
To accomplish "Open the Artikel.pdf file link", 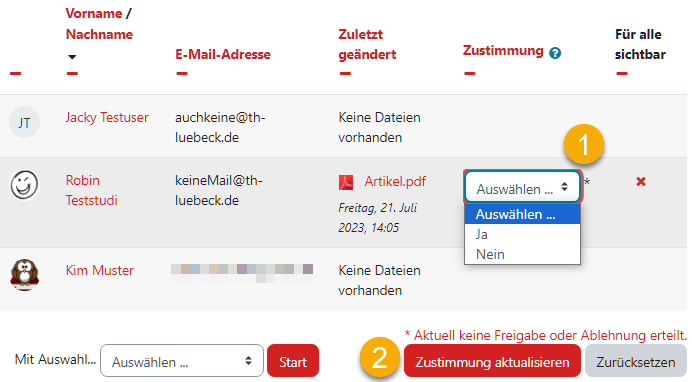I will pos(395,181).
